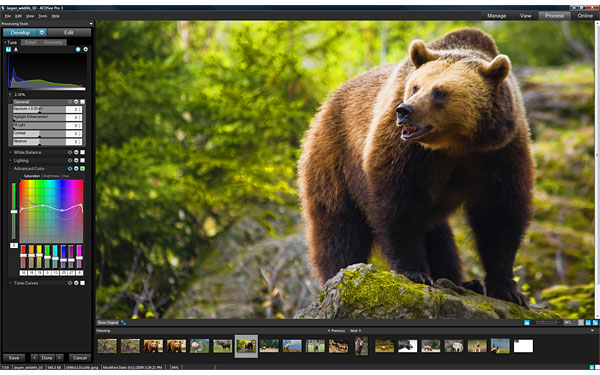Click the red color saturation slider
Screen dimensions: 600x375
click(x=23, y=256)
